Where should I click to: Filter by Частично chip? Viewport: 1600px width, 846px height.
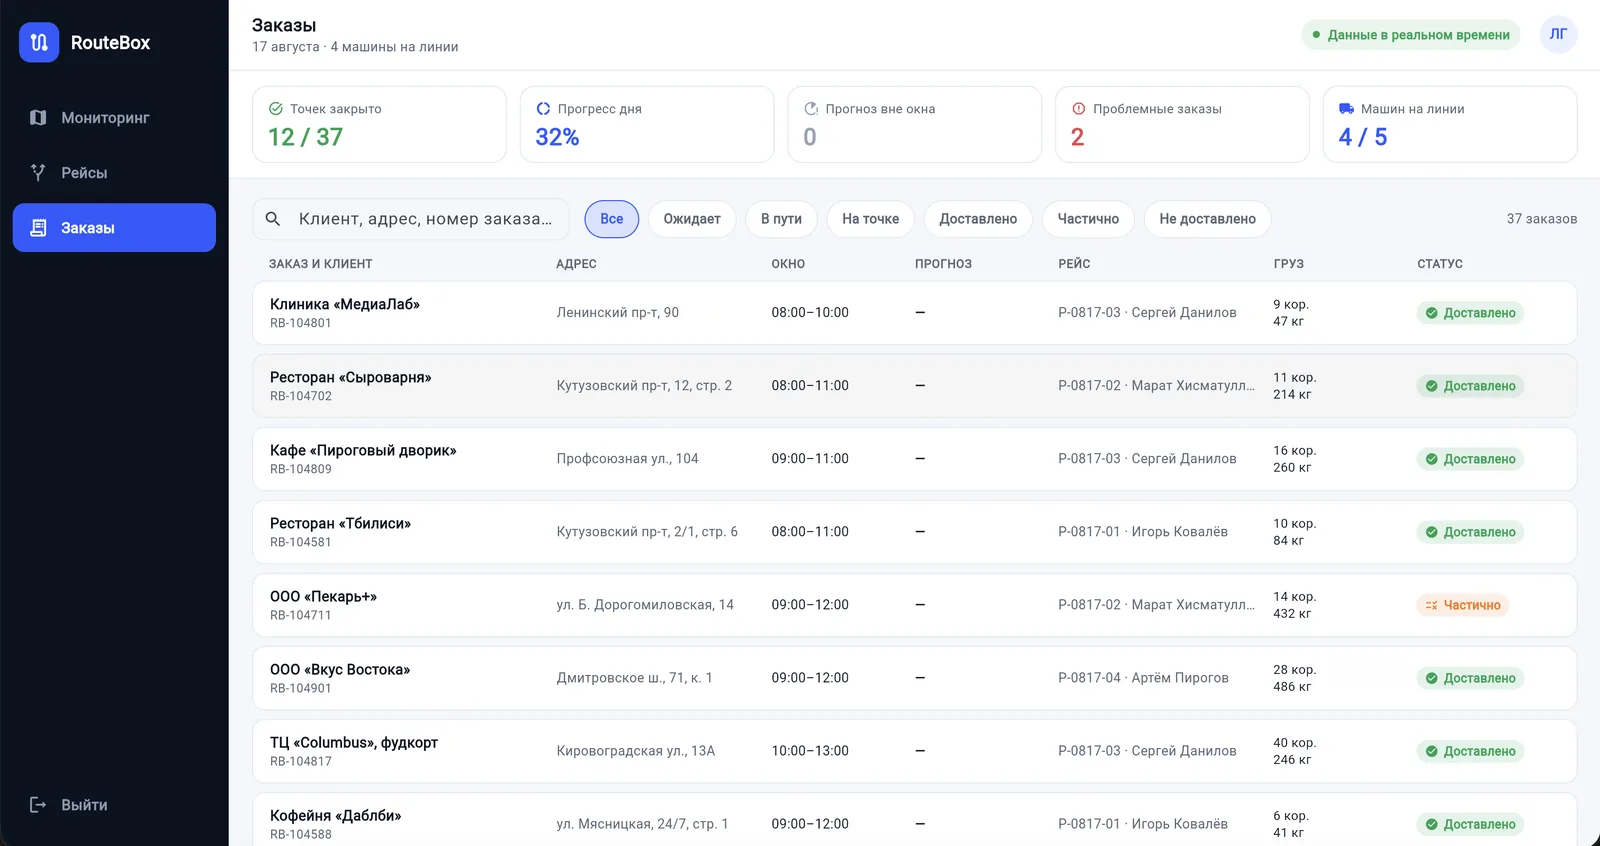tap(1088, 219)
